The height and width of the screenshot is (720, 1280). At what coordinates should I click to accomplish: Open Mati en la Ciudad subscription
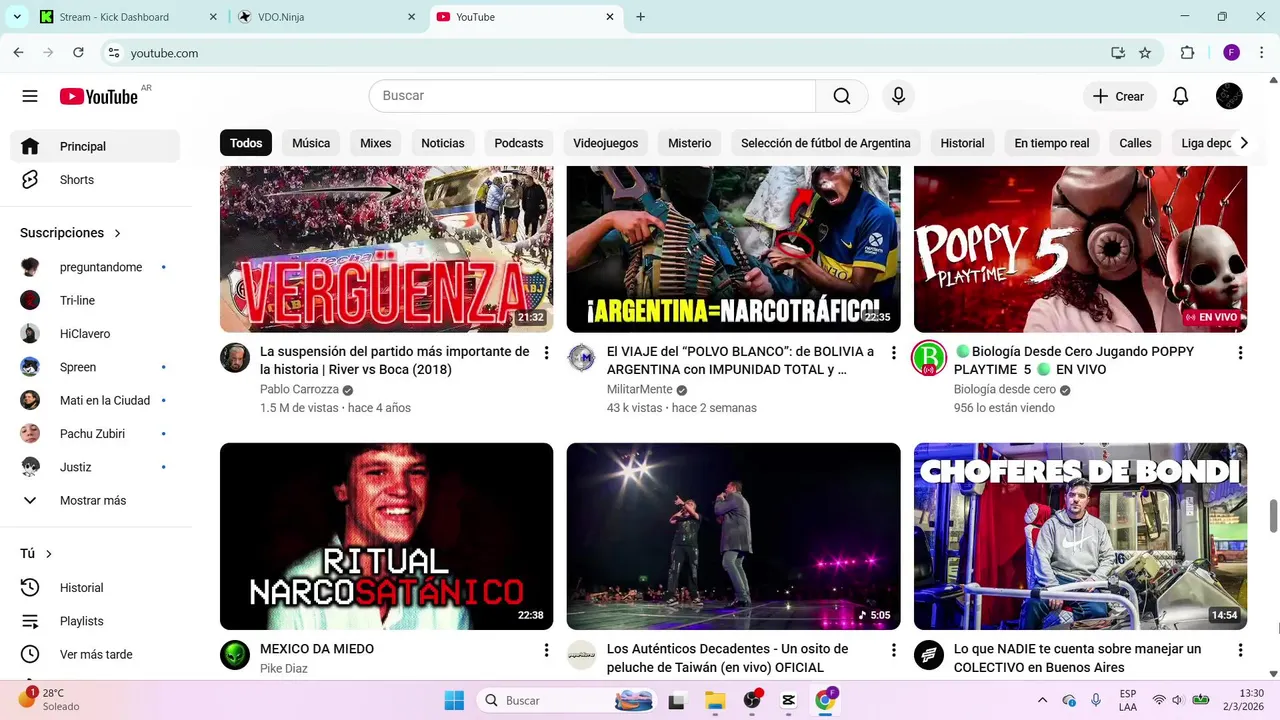point(95,400)
